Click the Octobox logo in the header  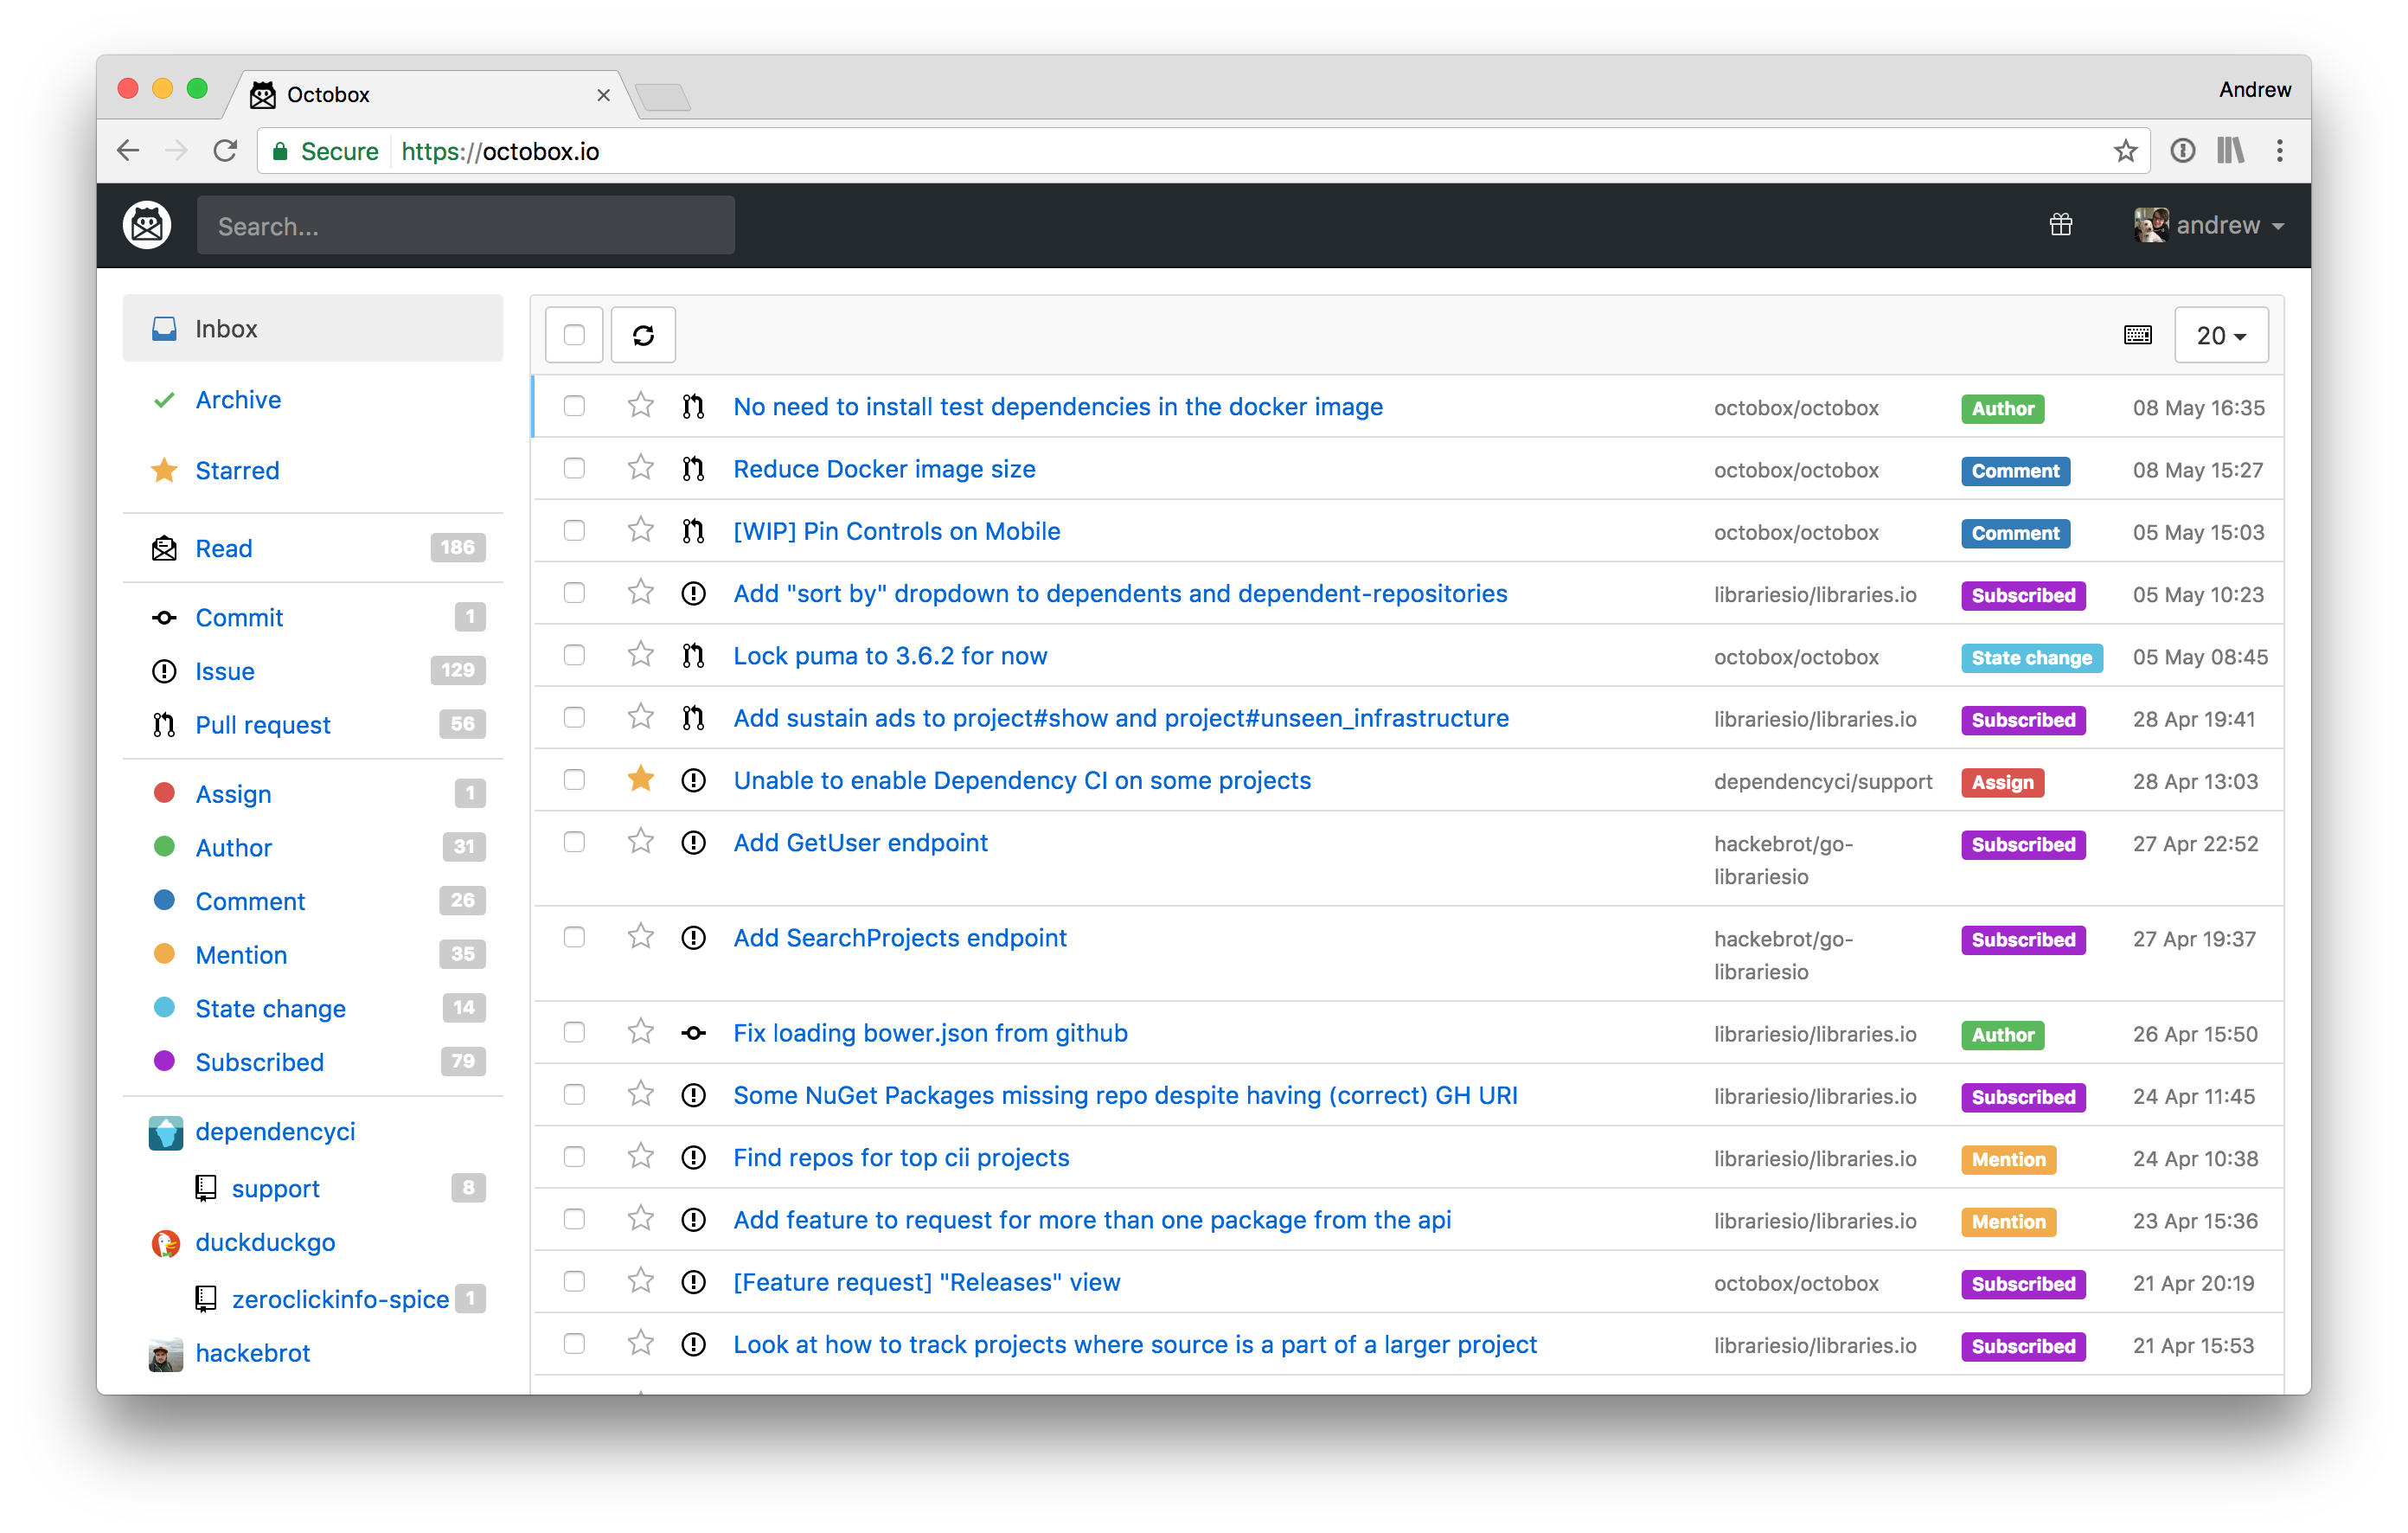(x=147, y=225)
